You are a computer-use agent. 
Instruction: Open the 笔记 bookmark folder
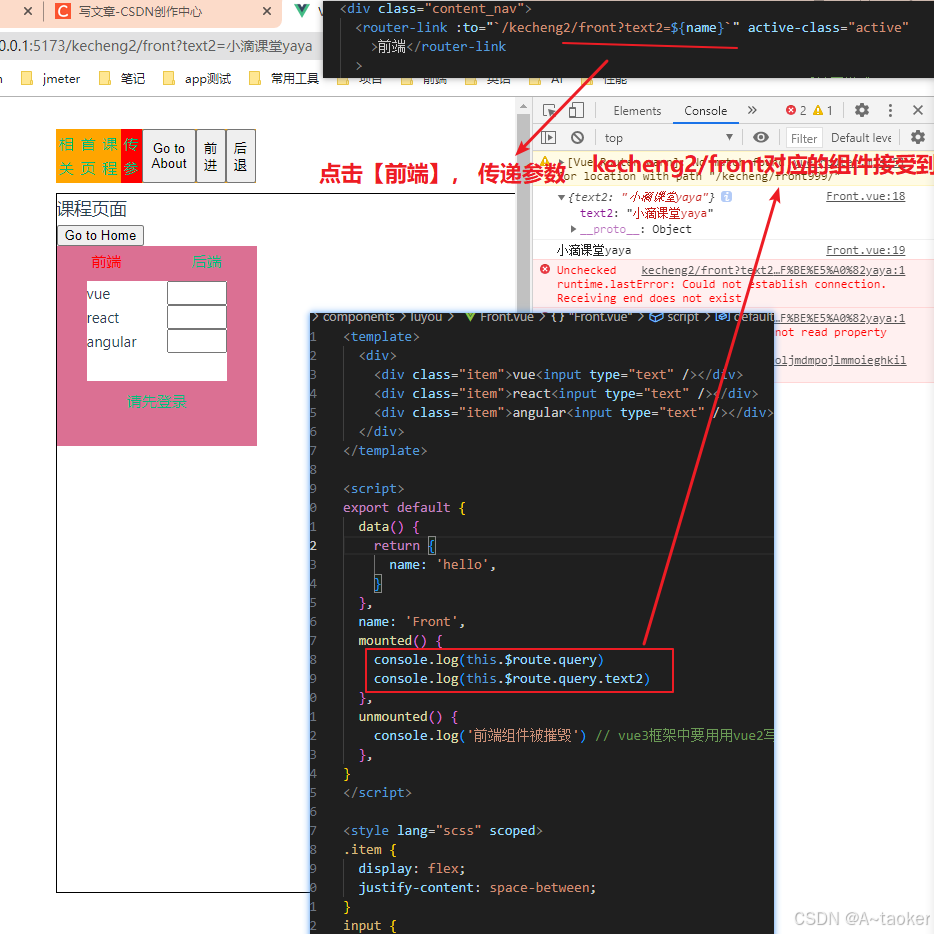122,79
